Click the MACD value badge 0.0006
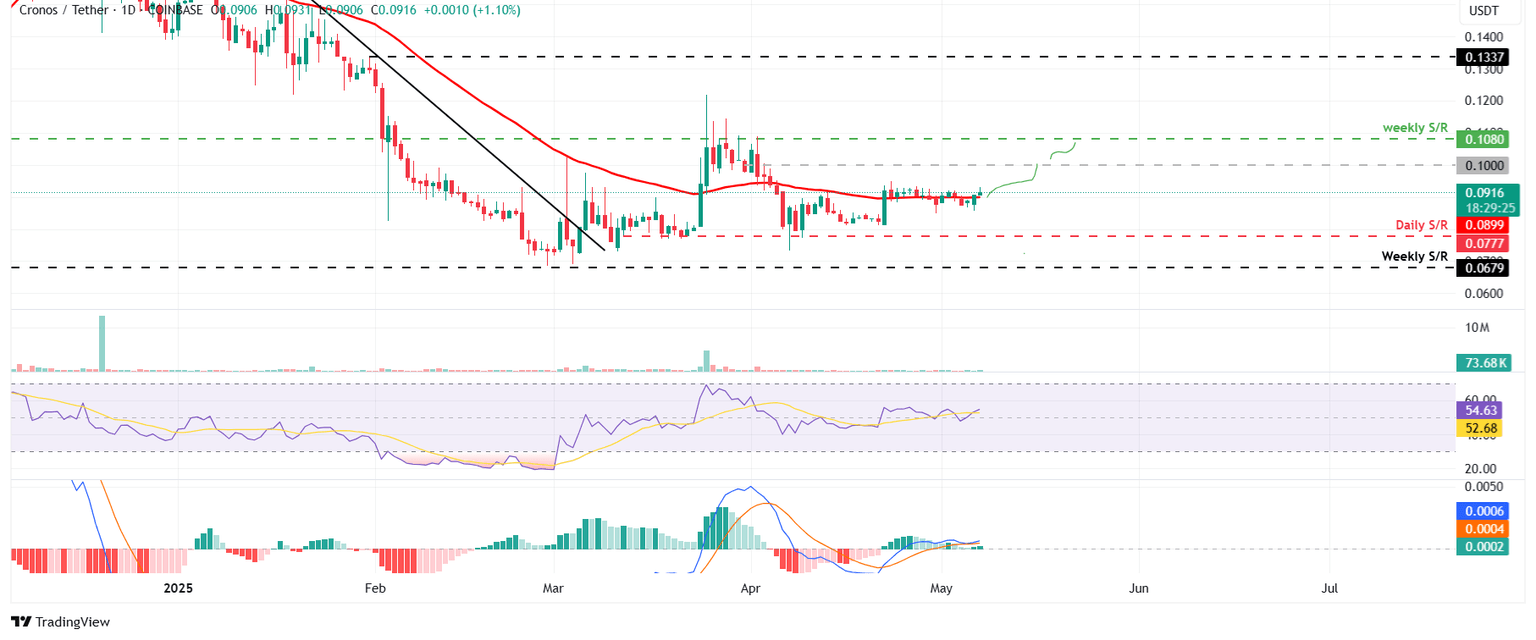This screenshot has width=1536, height=640. point(1485,511)
